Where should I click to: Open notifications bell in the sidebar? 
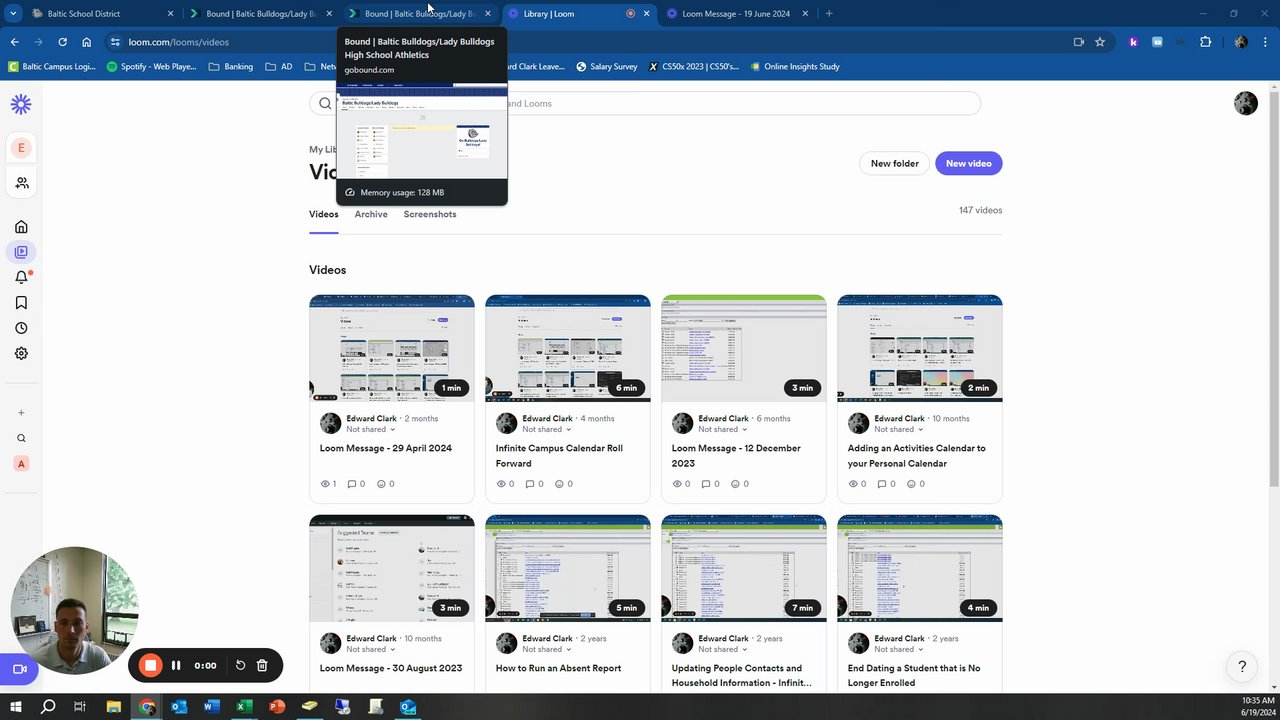(x=21, y=278)
